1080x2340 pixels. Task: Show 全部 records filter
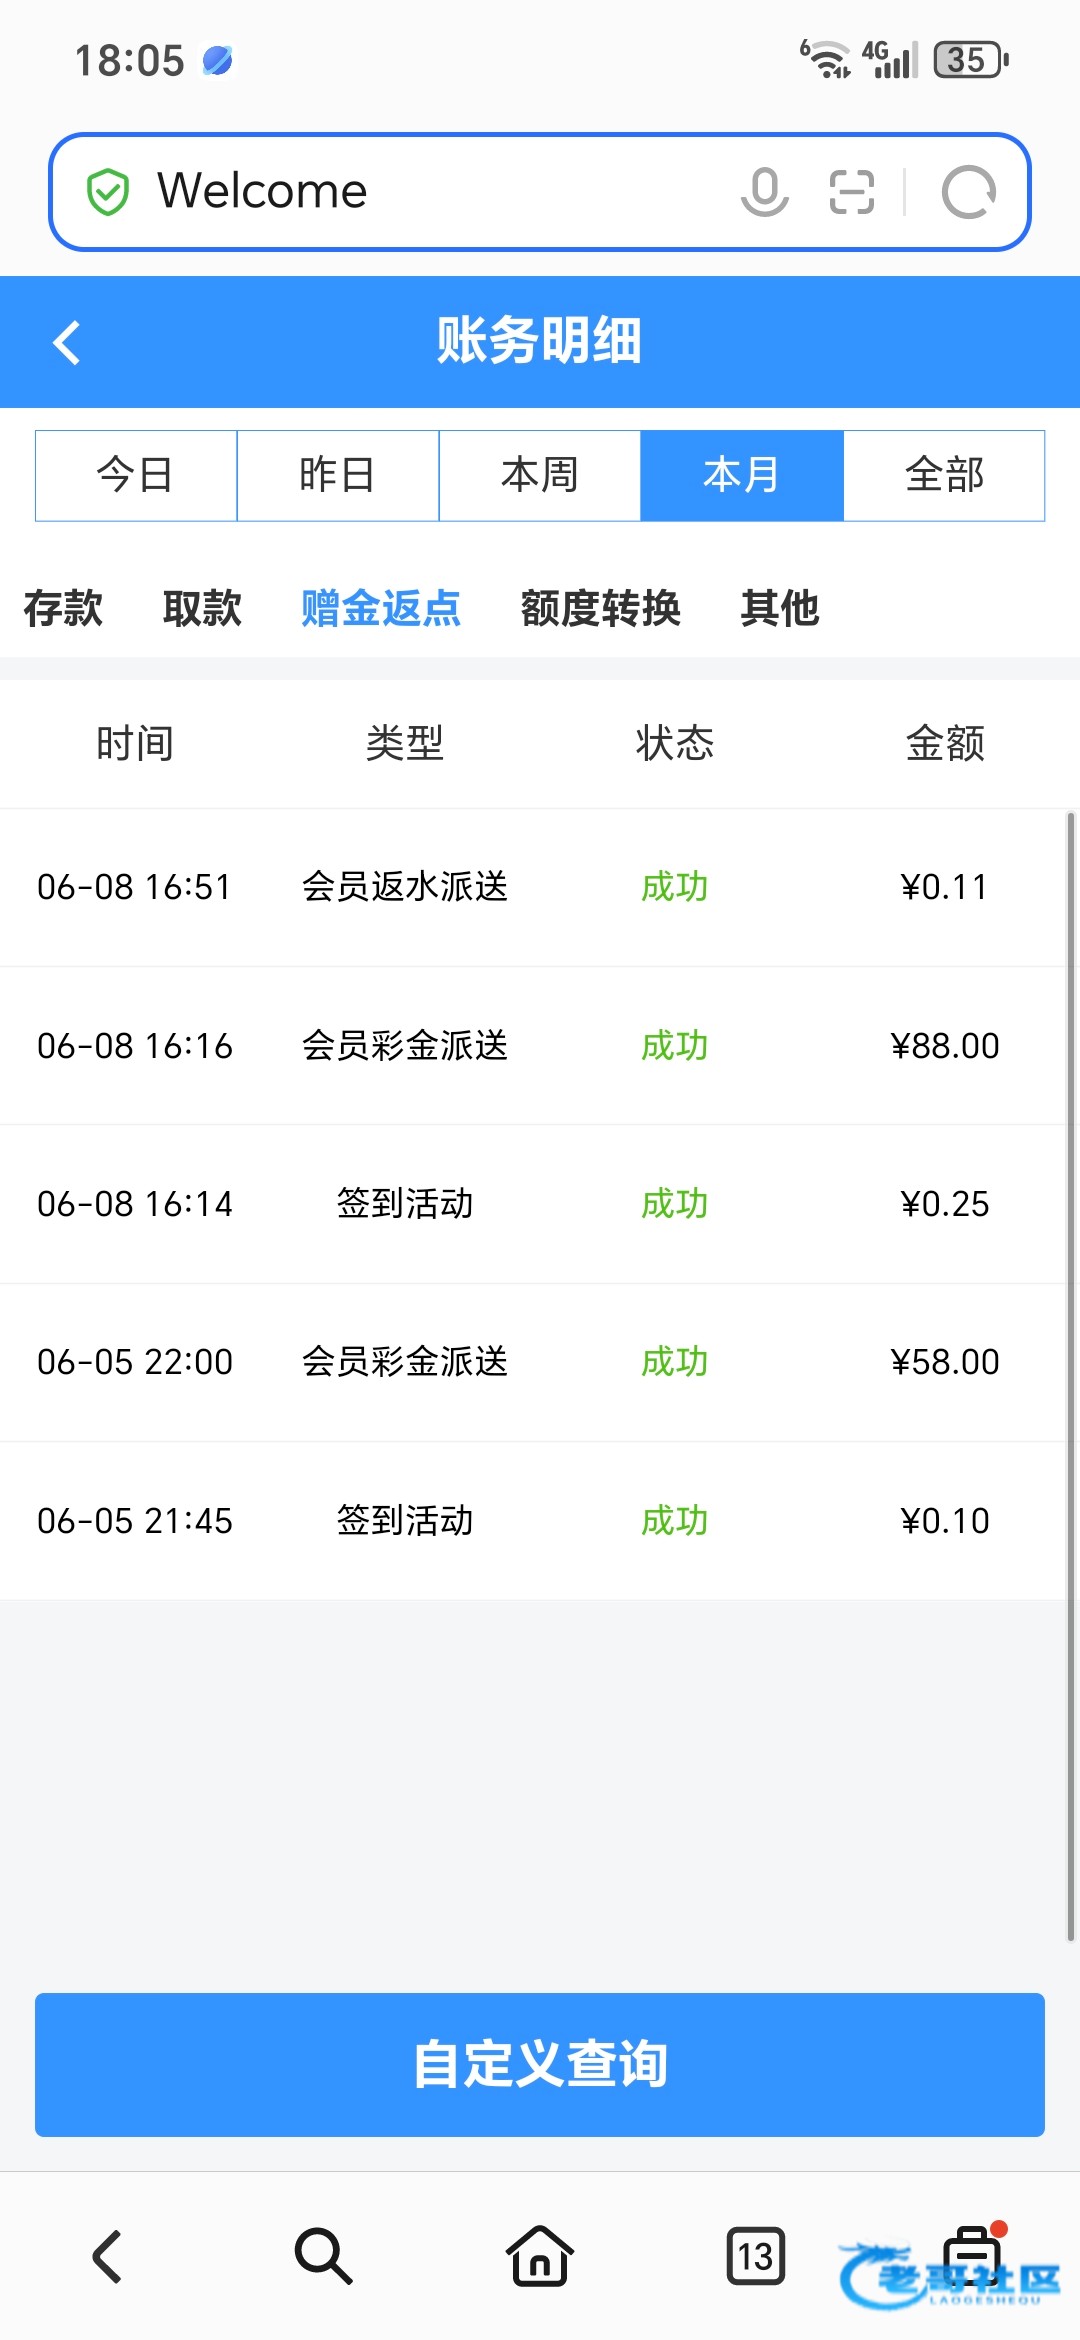point(944,476)
